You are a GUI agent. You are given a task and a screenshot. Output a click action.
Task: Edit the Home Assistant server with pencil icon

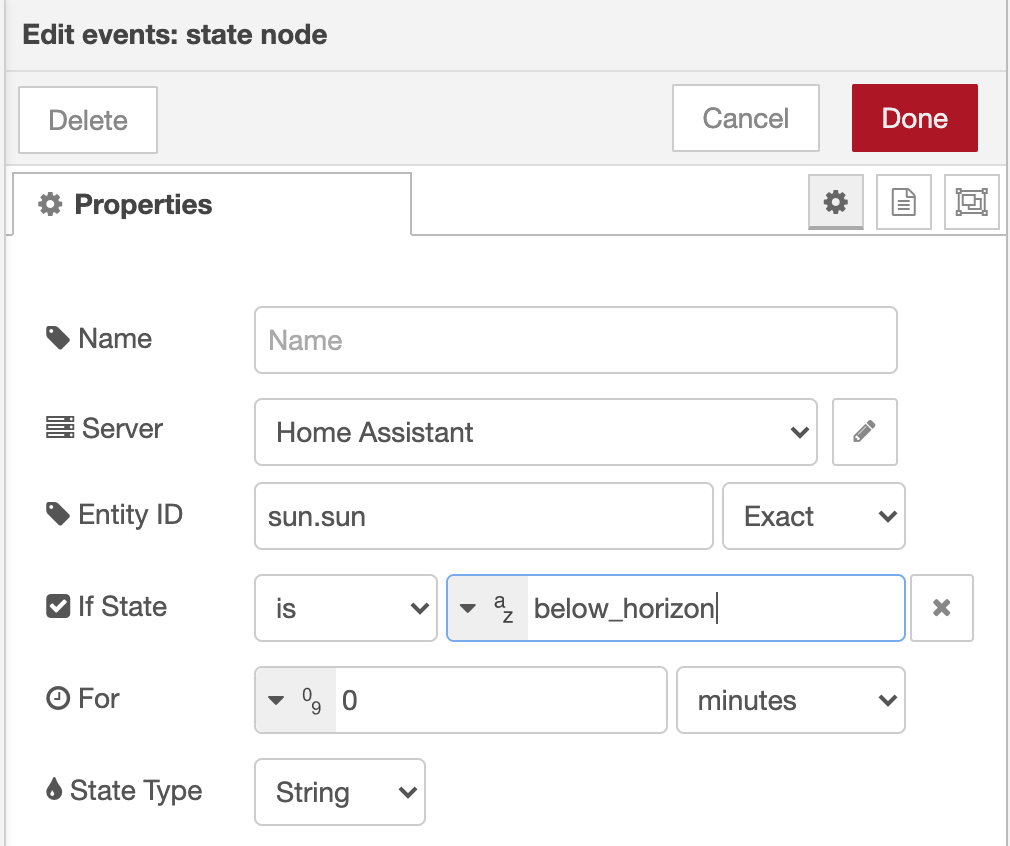[864, 432]
